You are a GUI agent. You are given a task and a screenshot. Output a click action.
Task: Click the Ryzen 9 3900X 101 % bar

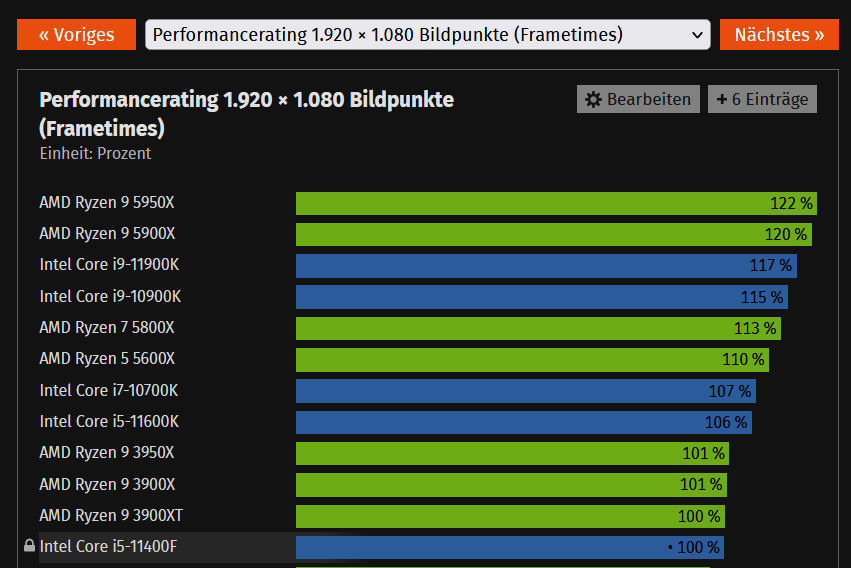pyautogui.click(x=511, y=485)
